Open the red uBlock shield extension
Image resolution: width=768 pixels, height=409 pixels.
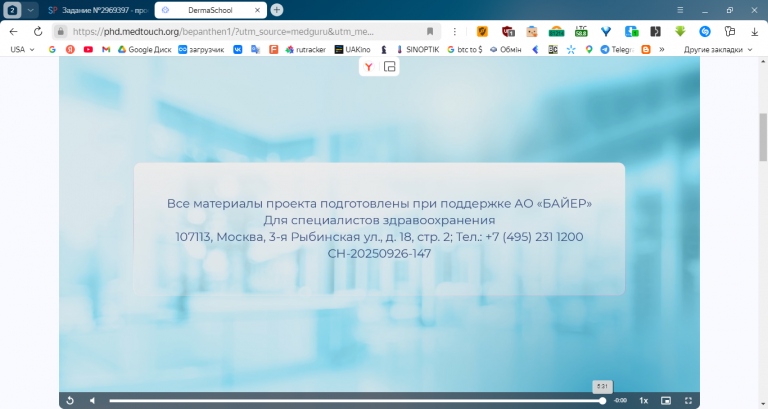(x=508, y=31)
